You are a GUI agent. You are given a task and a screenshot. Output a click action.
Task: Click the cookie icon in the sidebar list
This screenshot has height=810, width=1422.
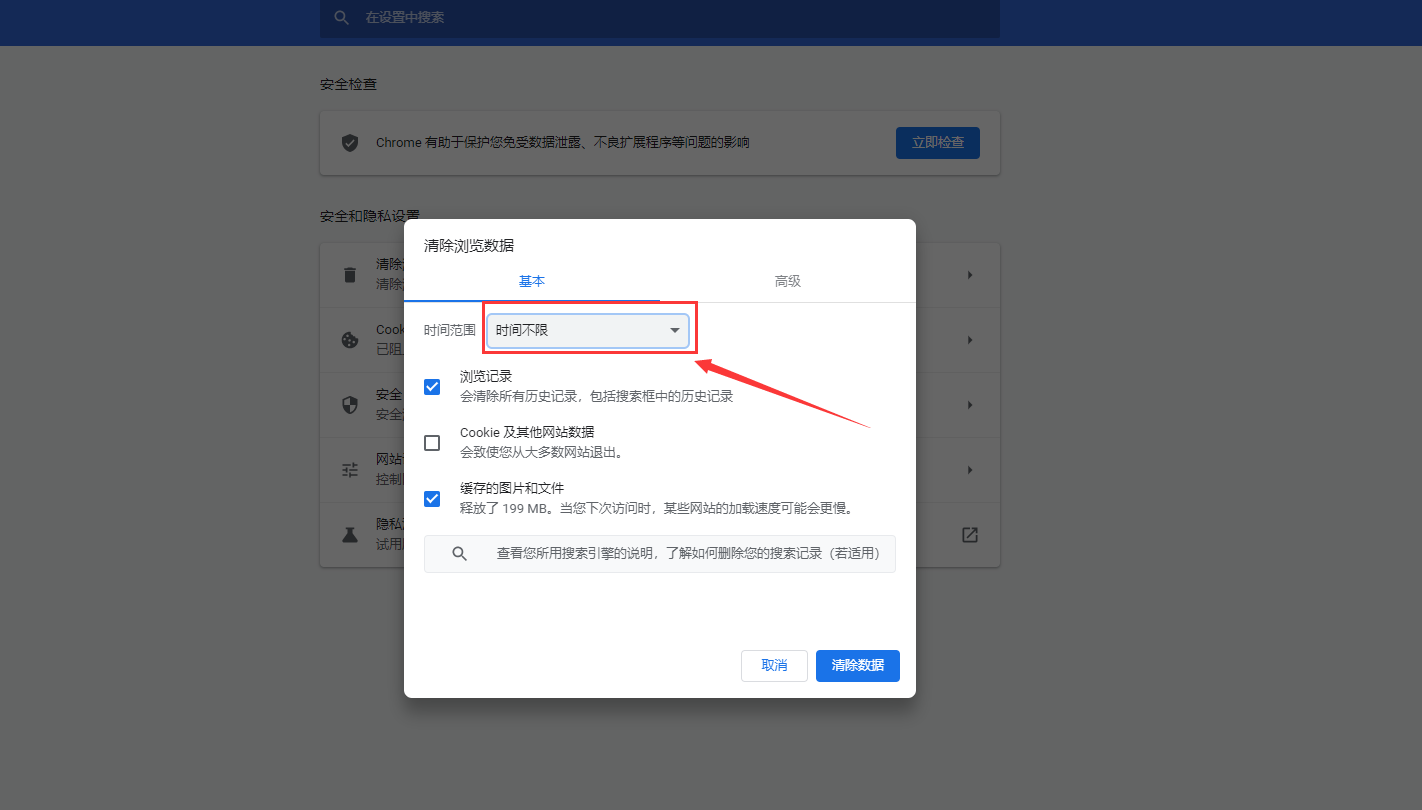pyautogui.click(x=349, y=339)
